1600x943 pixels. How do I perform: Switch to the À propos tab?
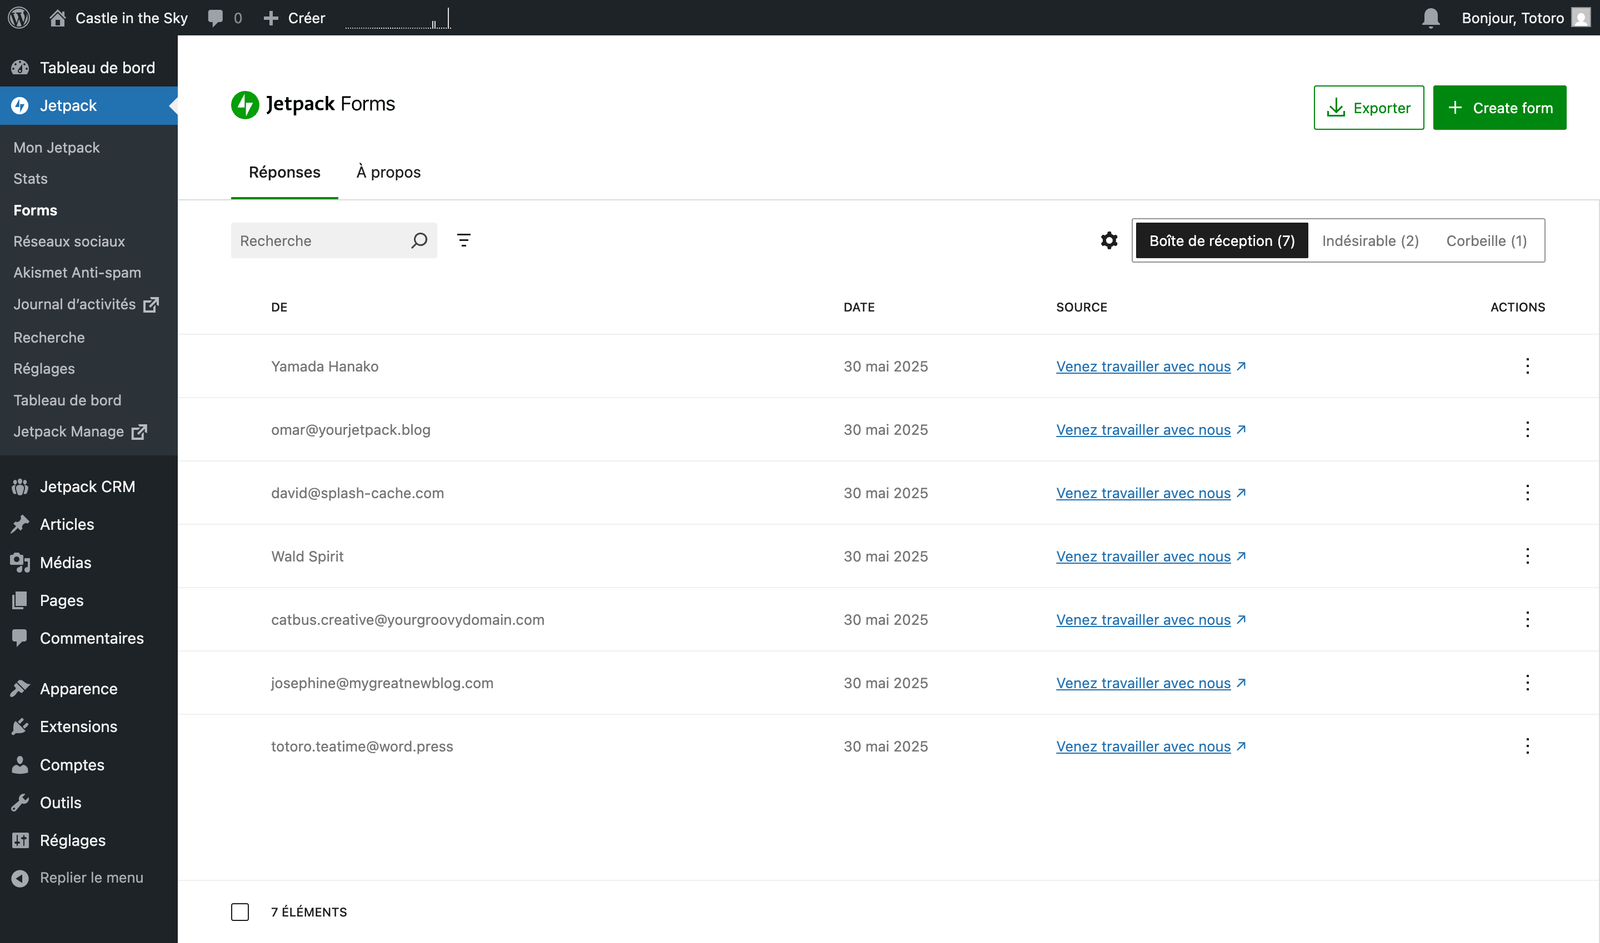(x=388, y=172)
